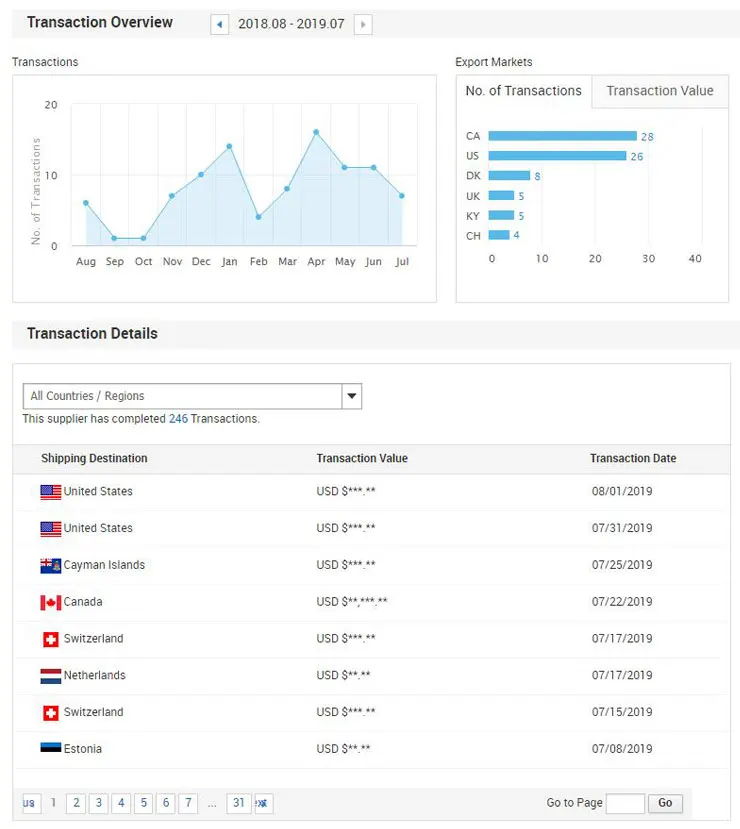Go to page 4

121,803
